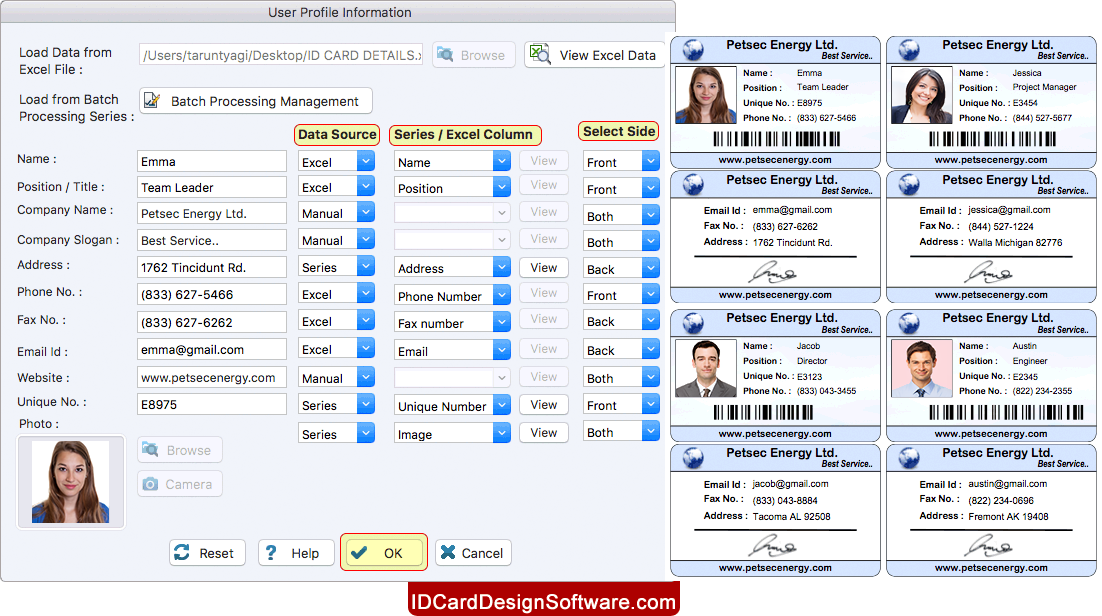Click View Excel Data button
Screen dimensions: 1102x616
(595, 55)
